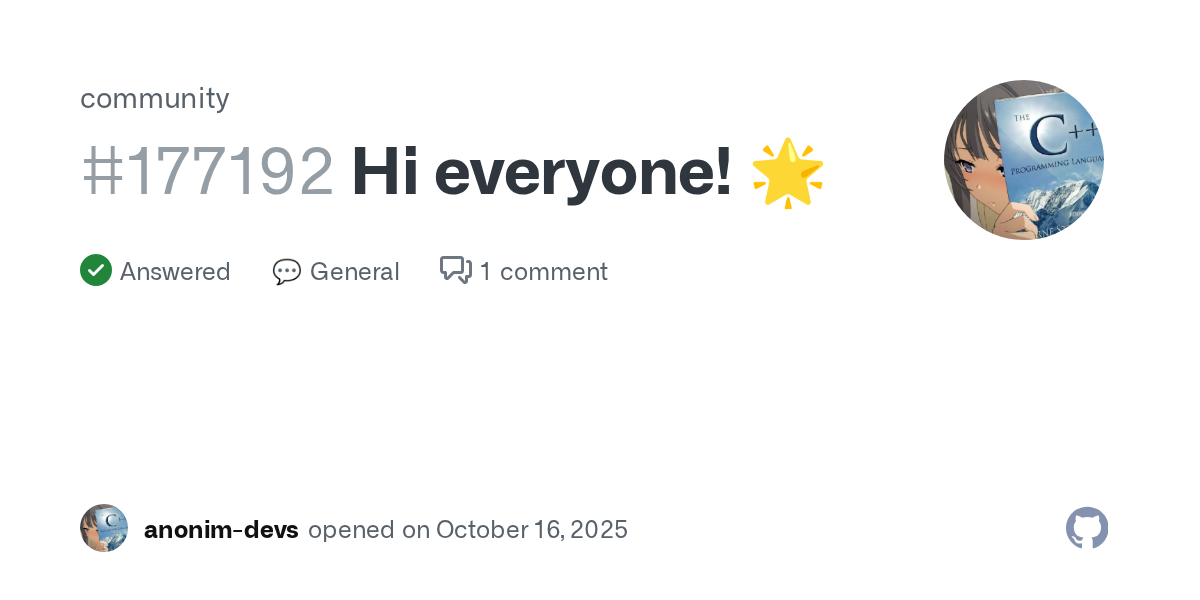Open the anonim-devs username link
Image resolution: width=1200 pixels, height=600 pixels.
[221, 530]
